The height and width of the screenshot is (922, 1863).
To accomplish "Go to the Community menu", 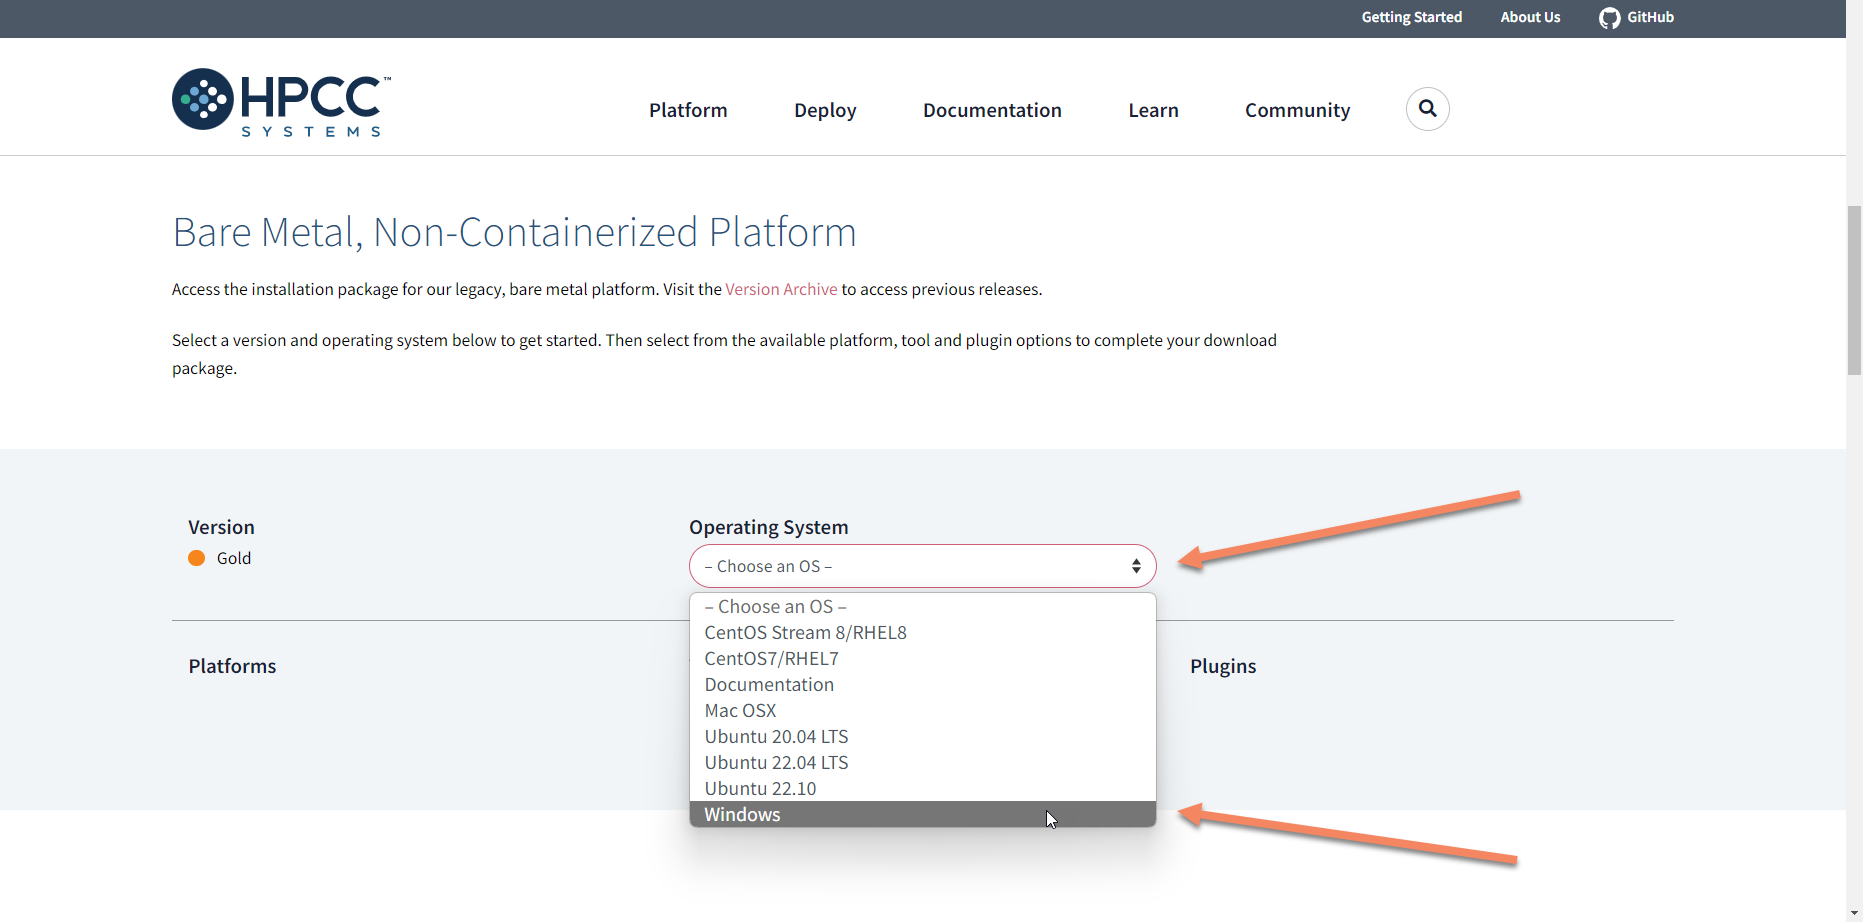I will tap(1297, 110).
